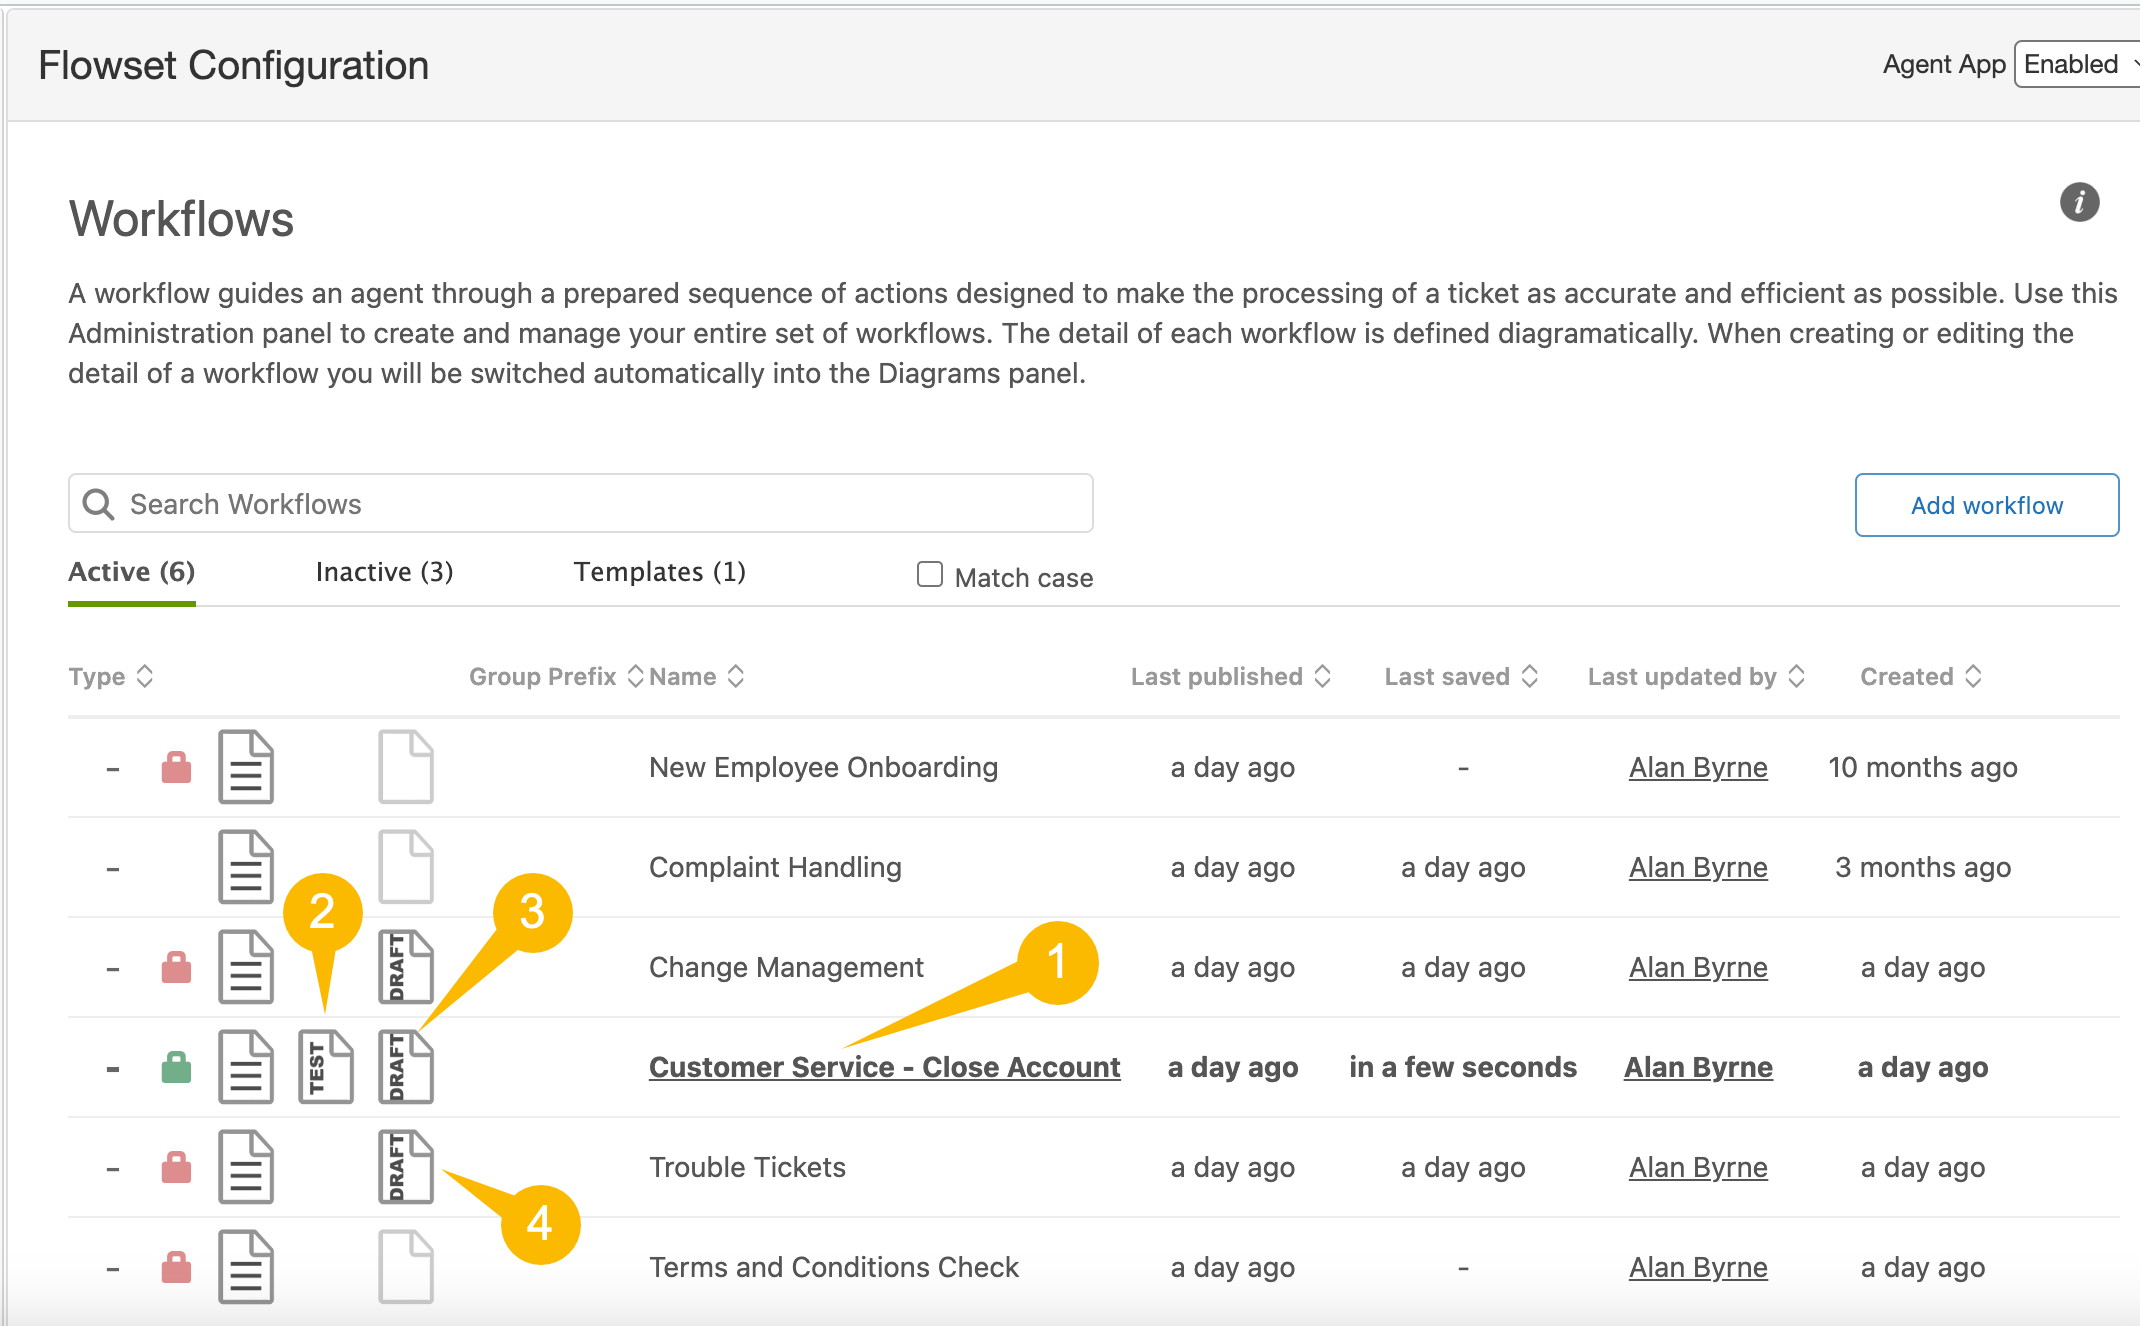Click green lock icon for Customer Service row
Screen dimensions: 2140x1326
(177, 1067)
